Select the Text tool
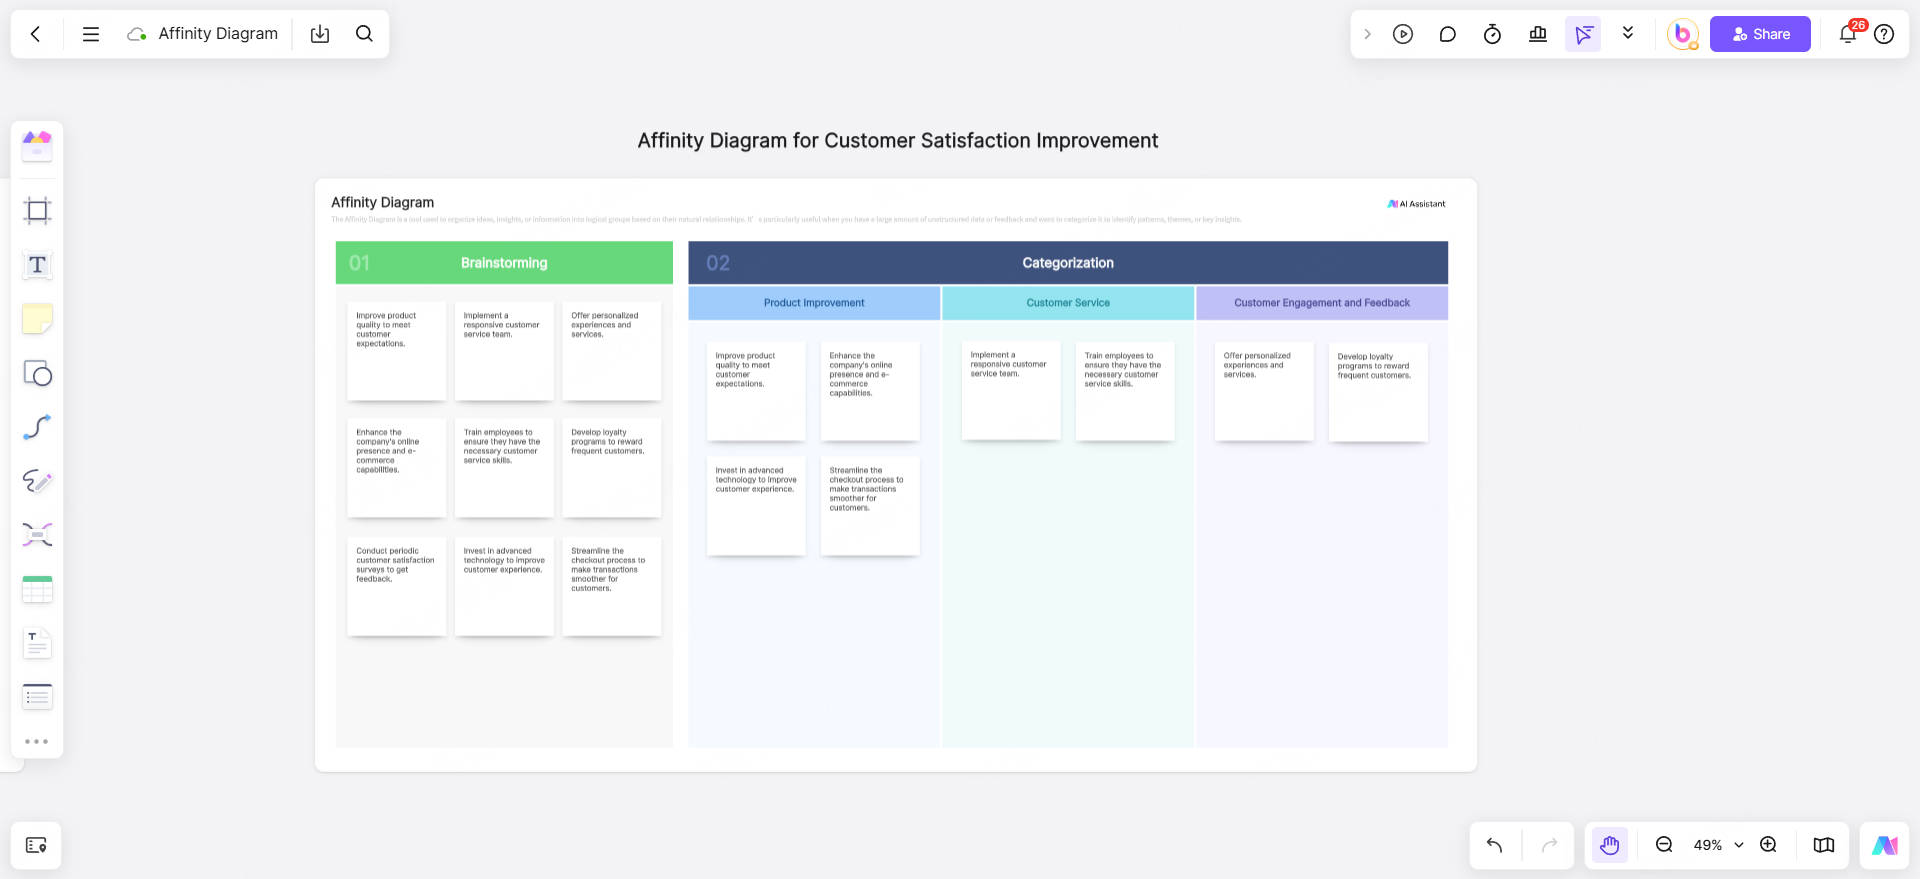The image size is (1920, 879). point(37,265)
